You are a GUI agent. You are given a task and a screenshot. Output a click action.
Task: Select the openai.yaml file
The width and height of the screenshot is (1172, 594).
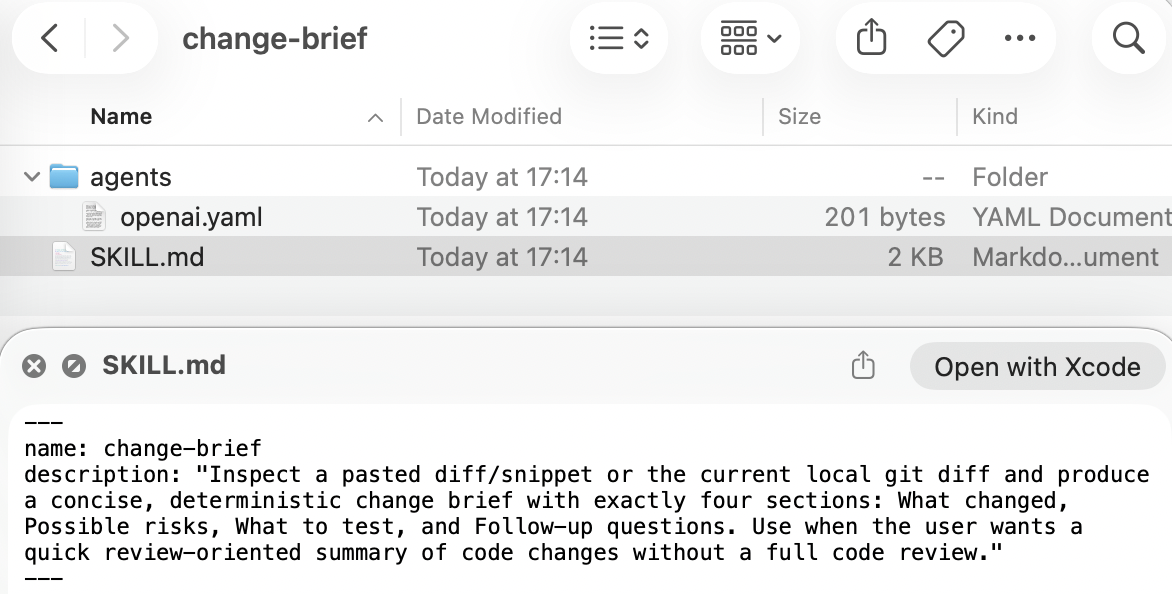coord(191,217)
